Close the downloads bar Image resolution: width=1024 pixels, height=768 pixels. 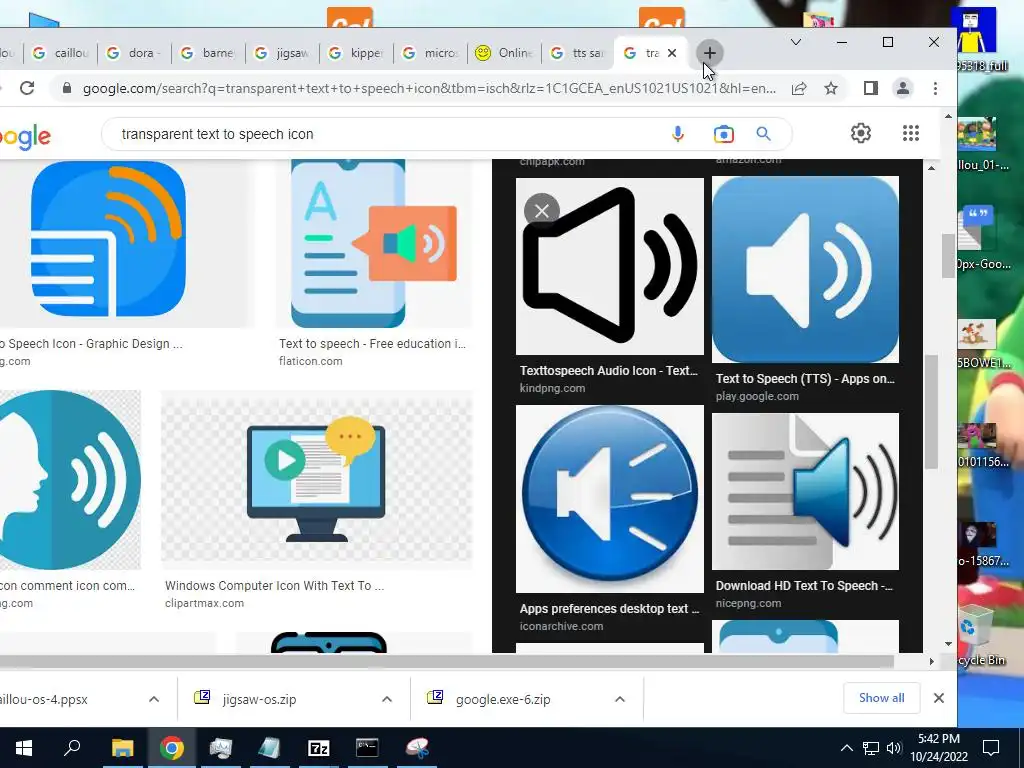[x=939, y=698]
